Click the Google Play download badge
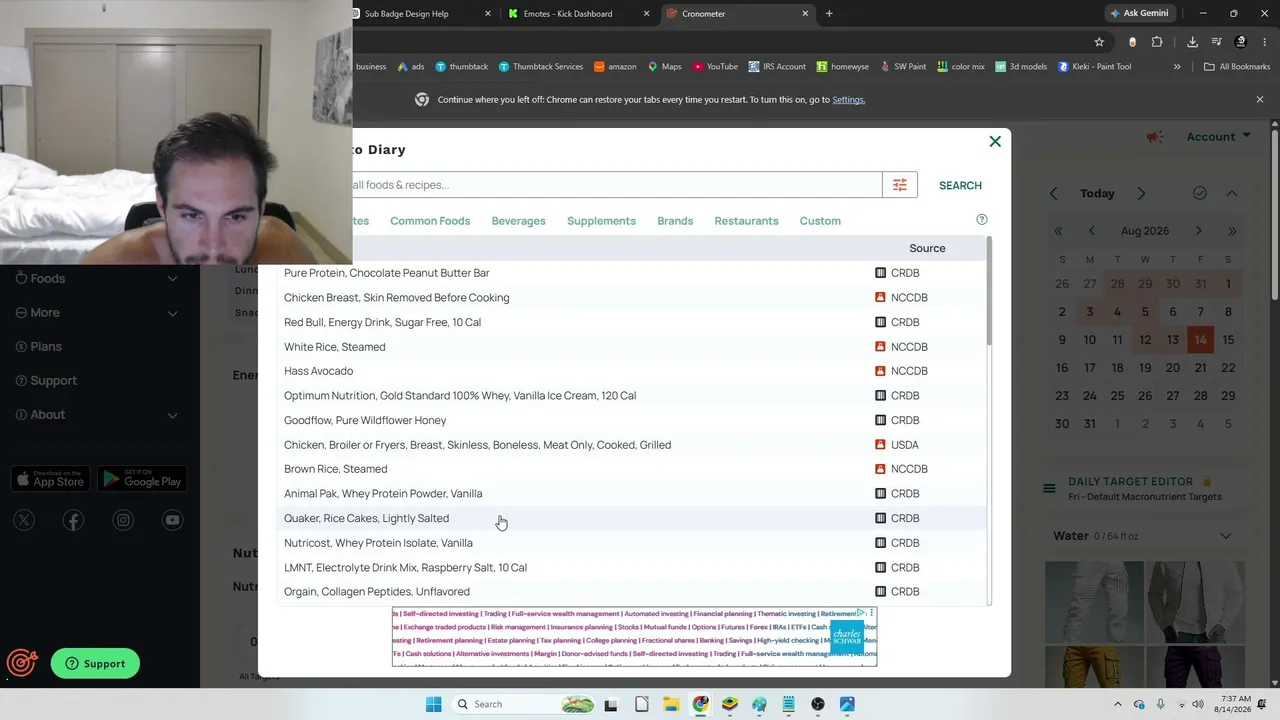The image size is (1280, 720). coord(142,479)
